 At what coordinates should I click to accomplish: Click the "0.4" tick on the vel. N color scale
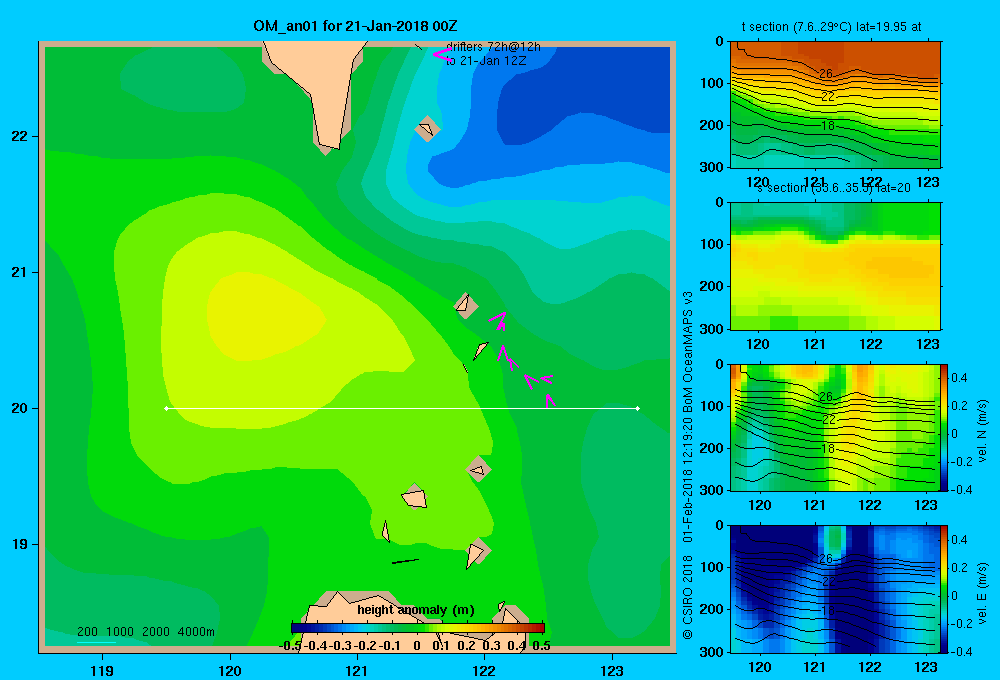coord(960,378)
